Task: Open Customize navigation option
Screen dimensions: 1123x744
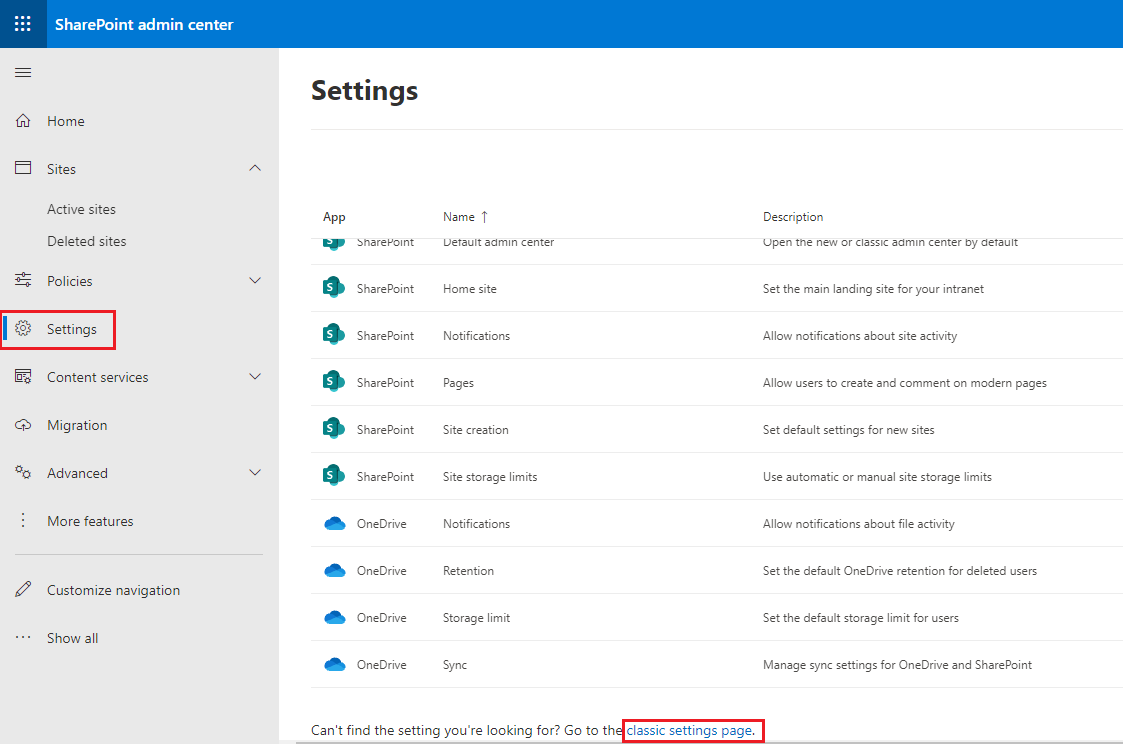Action: pos(114,590)
